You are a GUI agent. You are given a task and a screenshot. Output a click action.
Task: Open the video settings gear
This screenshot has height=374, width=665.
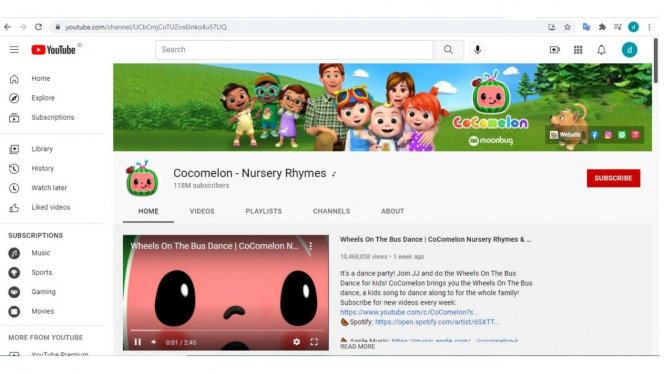[x=296, y=342]
